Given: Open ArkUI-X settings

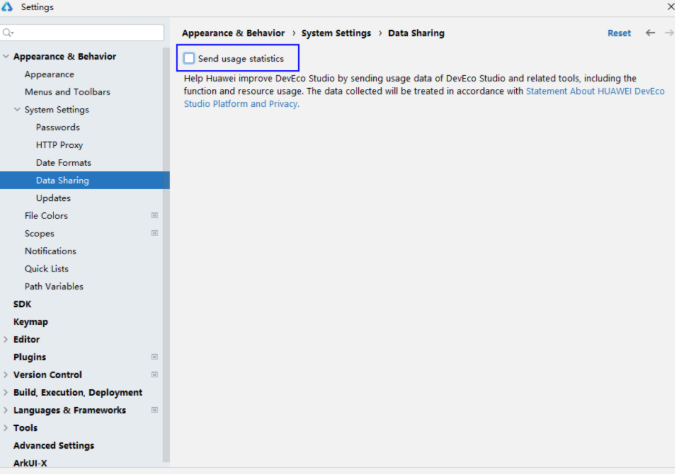Looking at the screenshot, I should (30, 463).
